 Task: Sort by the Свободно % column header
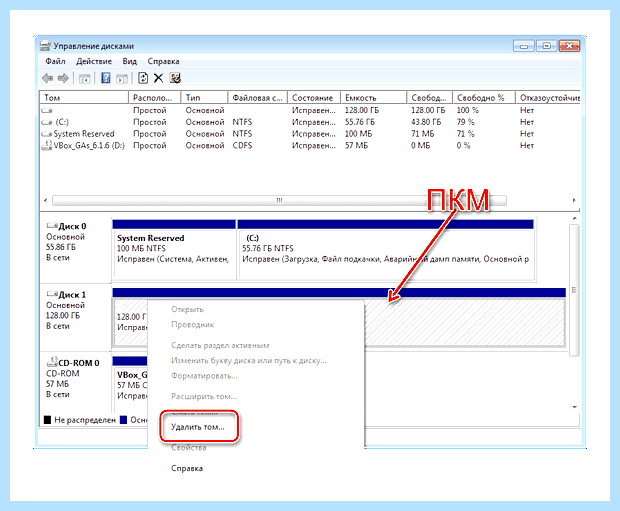(x=484, y=98)
